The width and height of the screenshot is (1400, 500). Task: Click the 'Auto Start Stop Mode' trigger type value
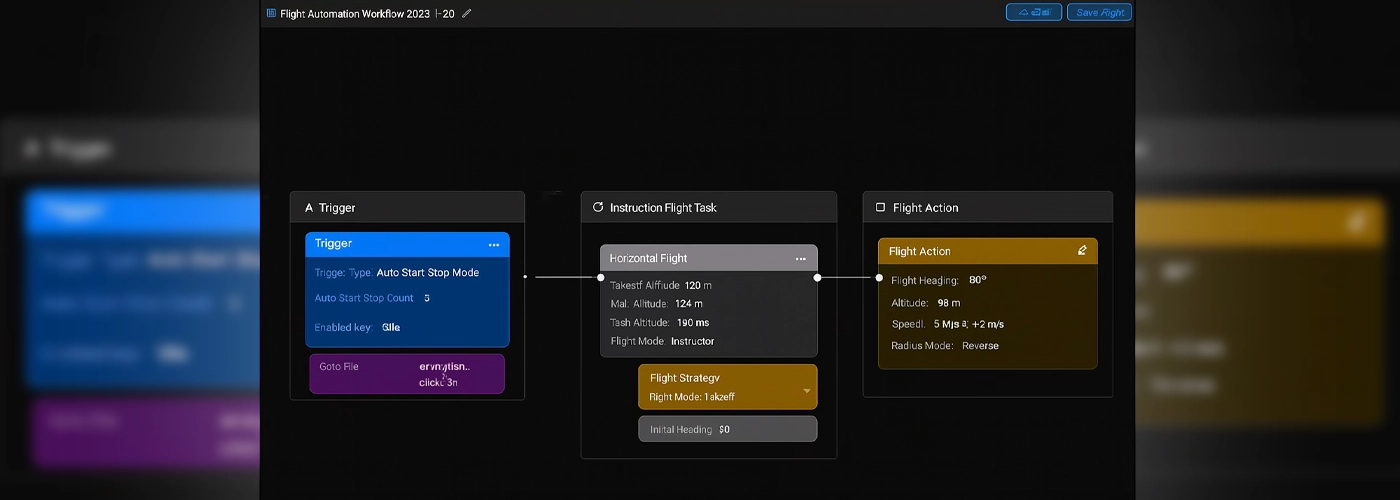(428, 272)
